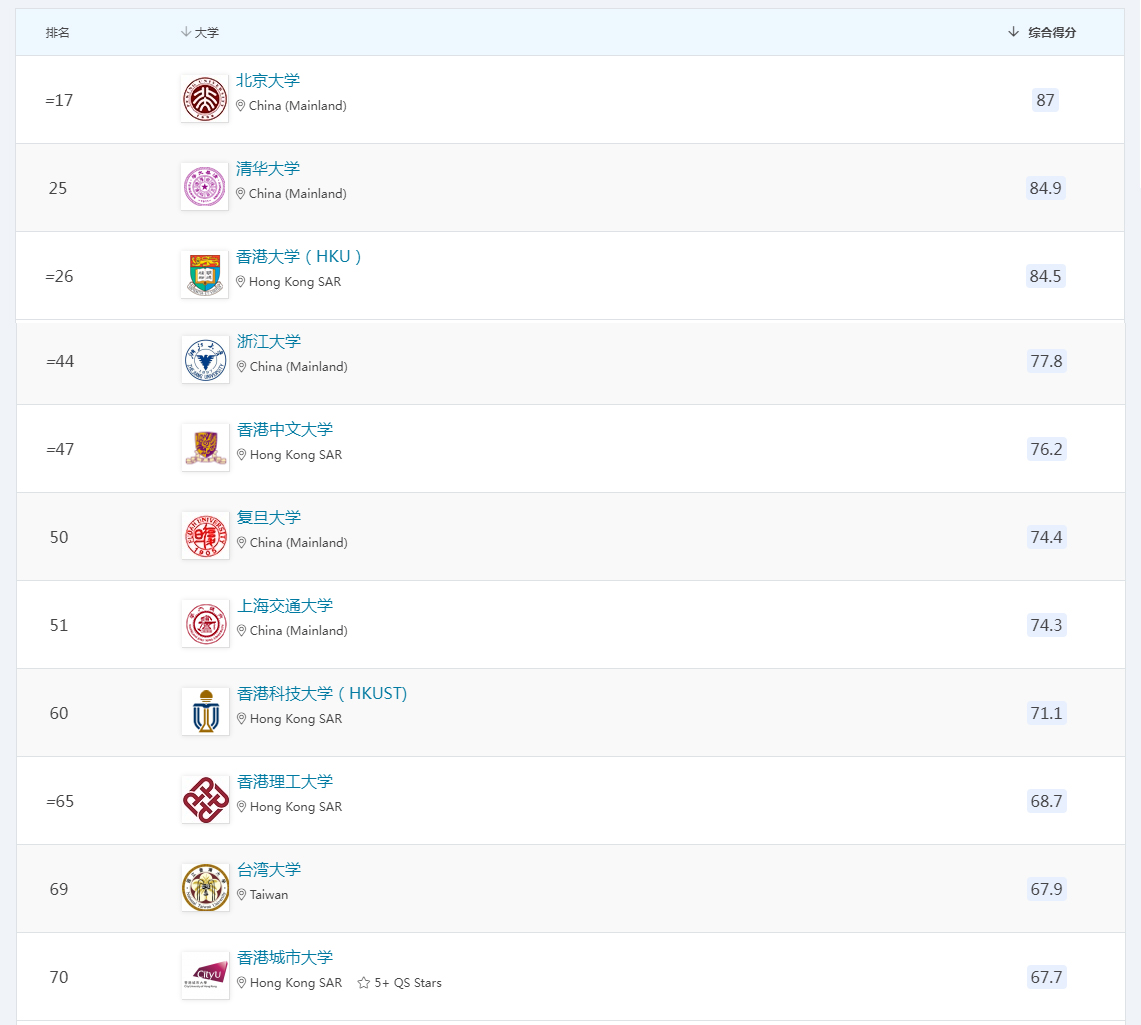Click the Tsinghua University logo
1141x1025 pixels.
tap(204, 187)
